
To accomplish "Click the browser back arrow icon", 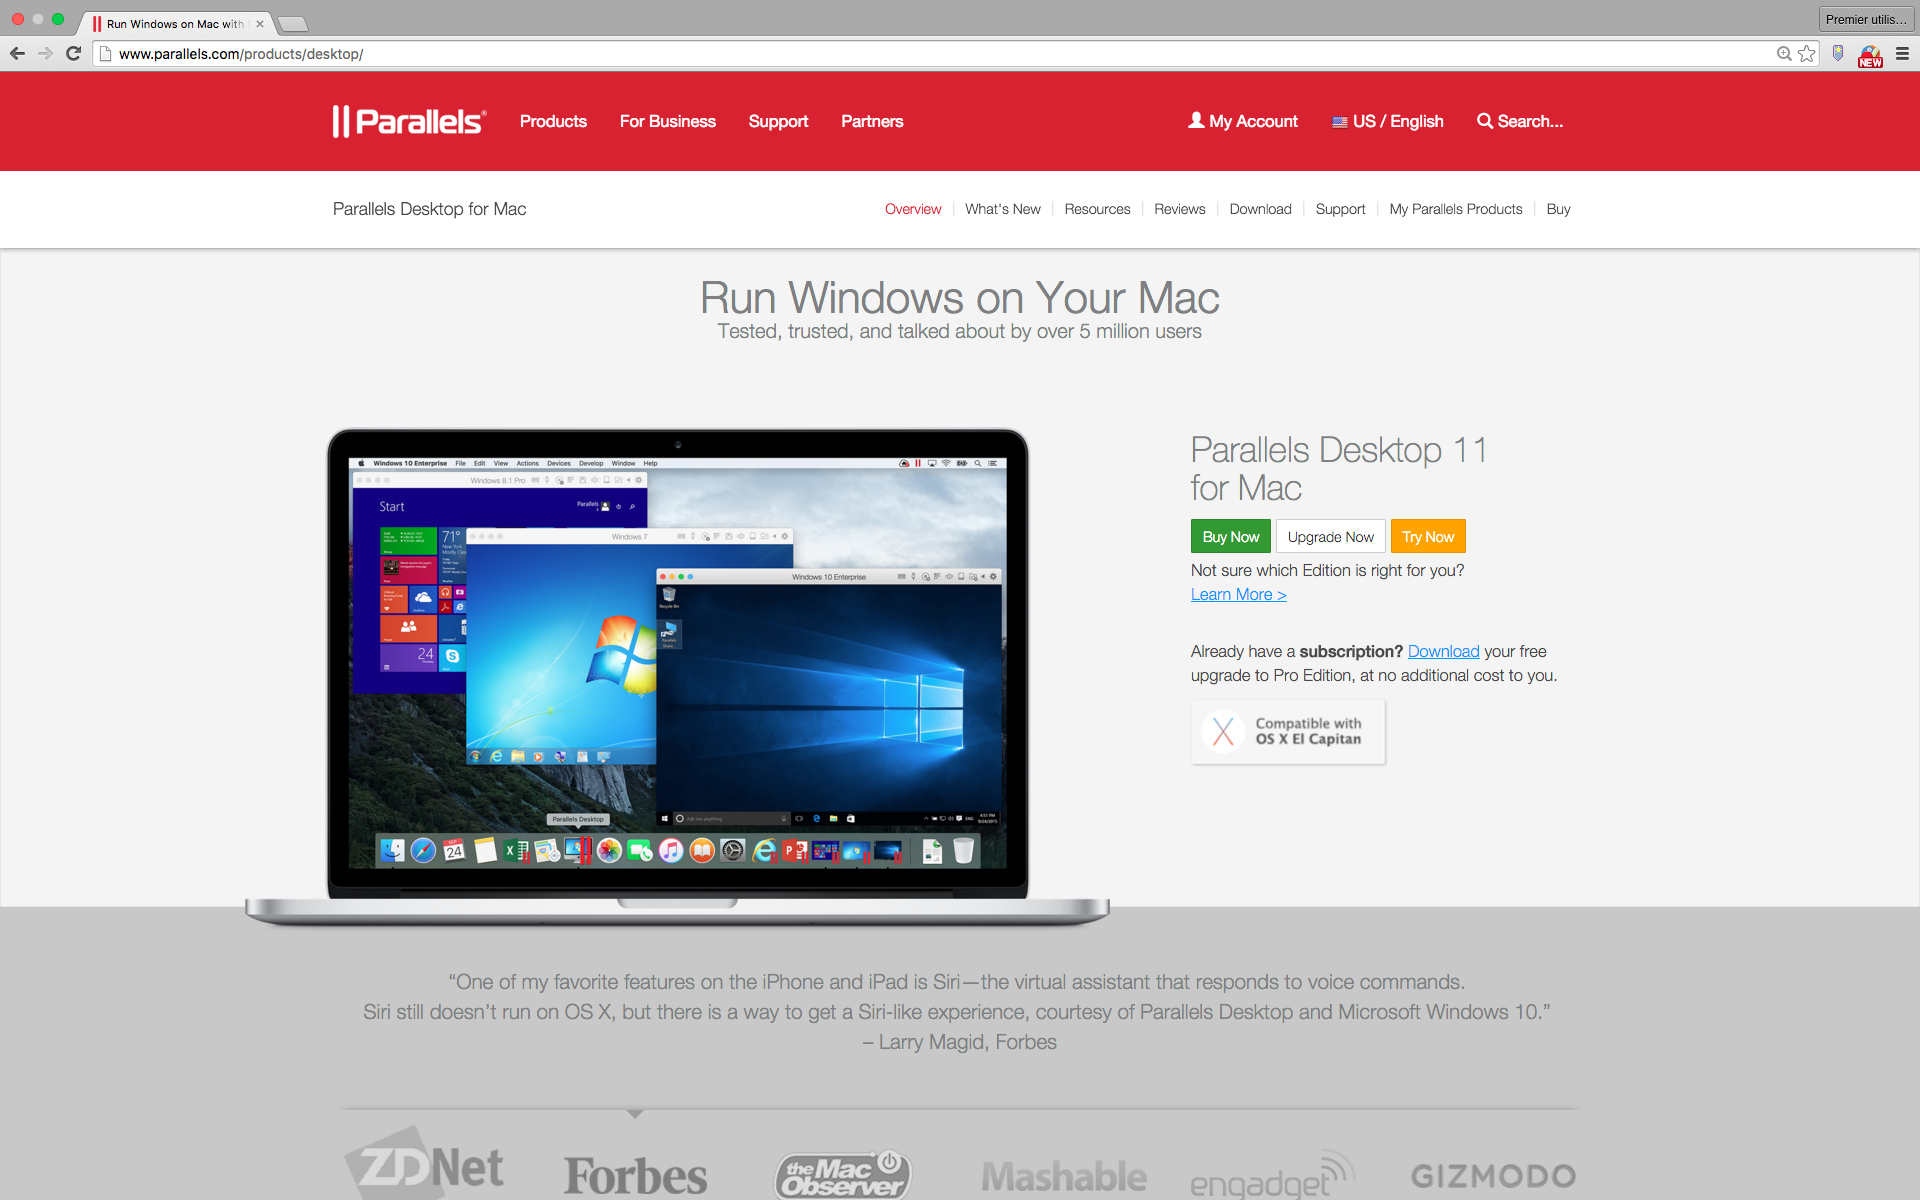I will click(x=19, y=53).
